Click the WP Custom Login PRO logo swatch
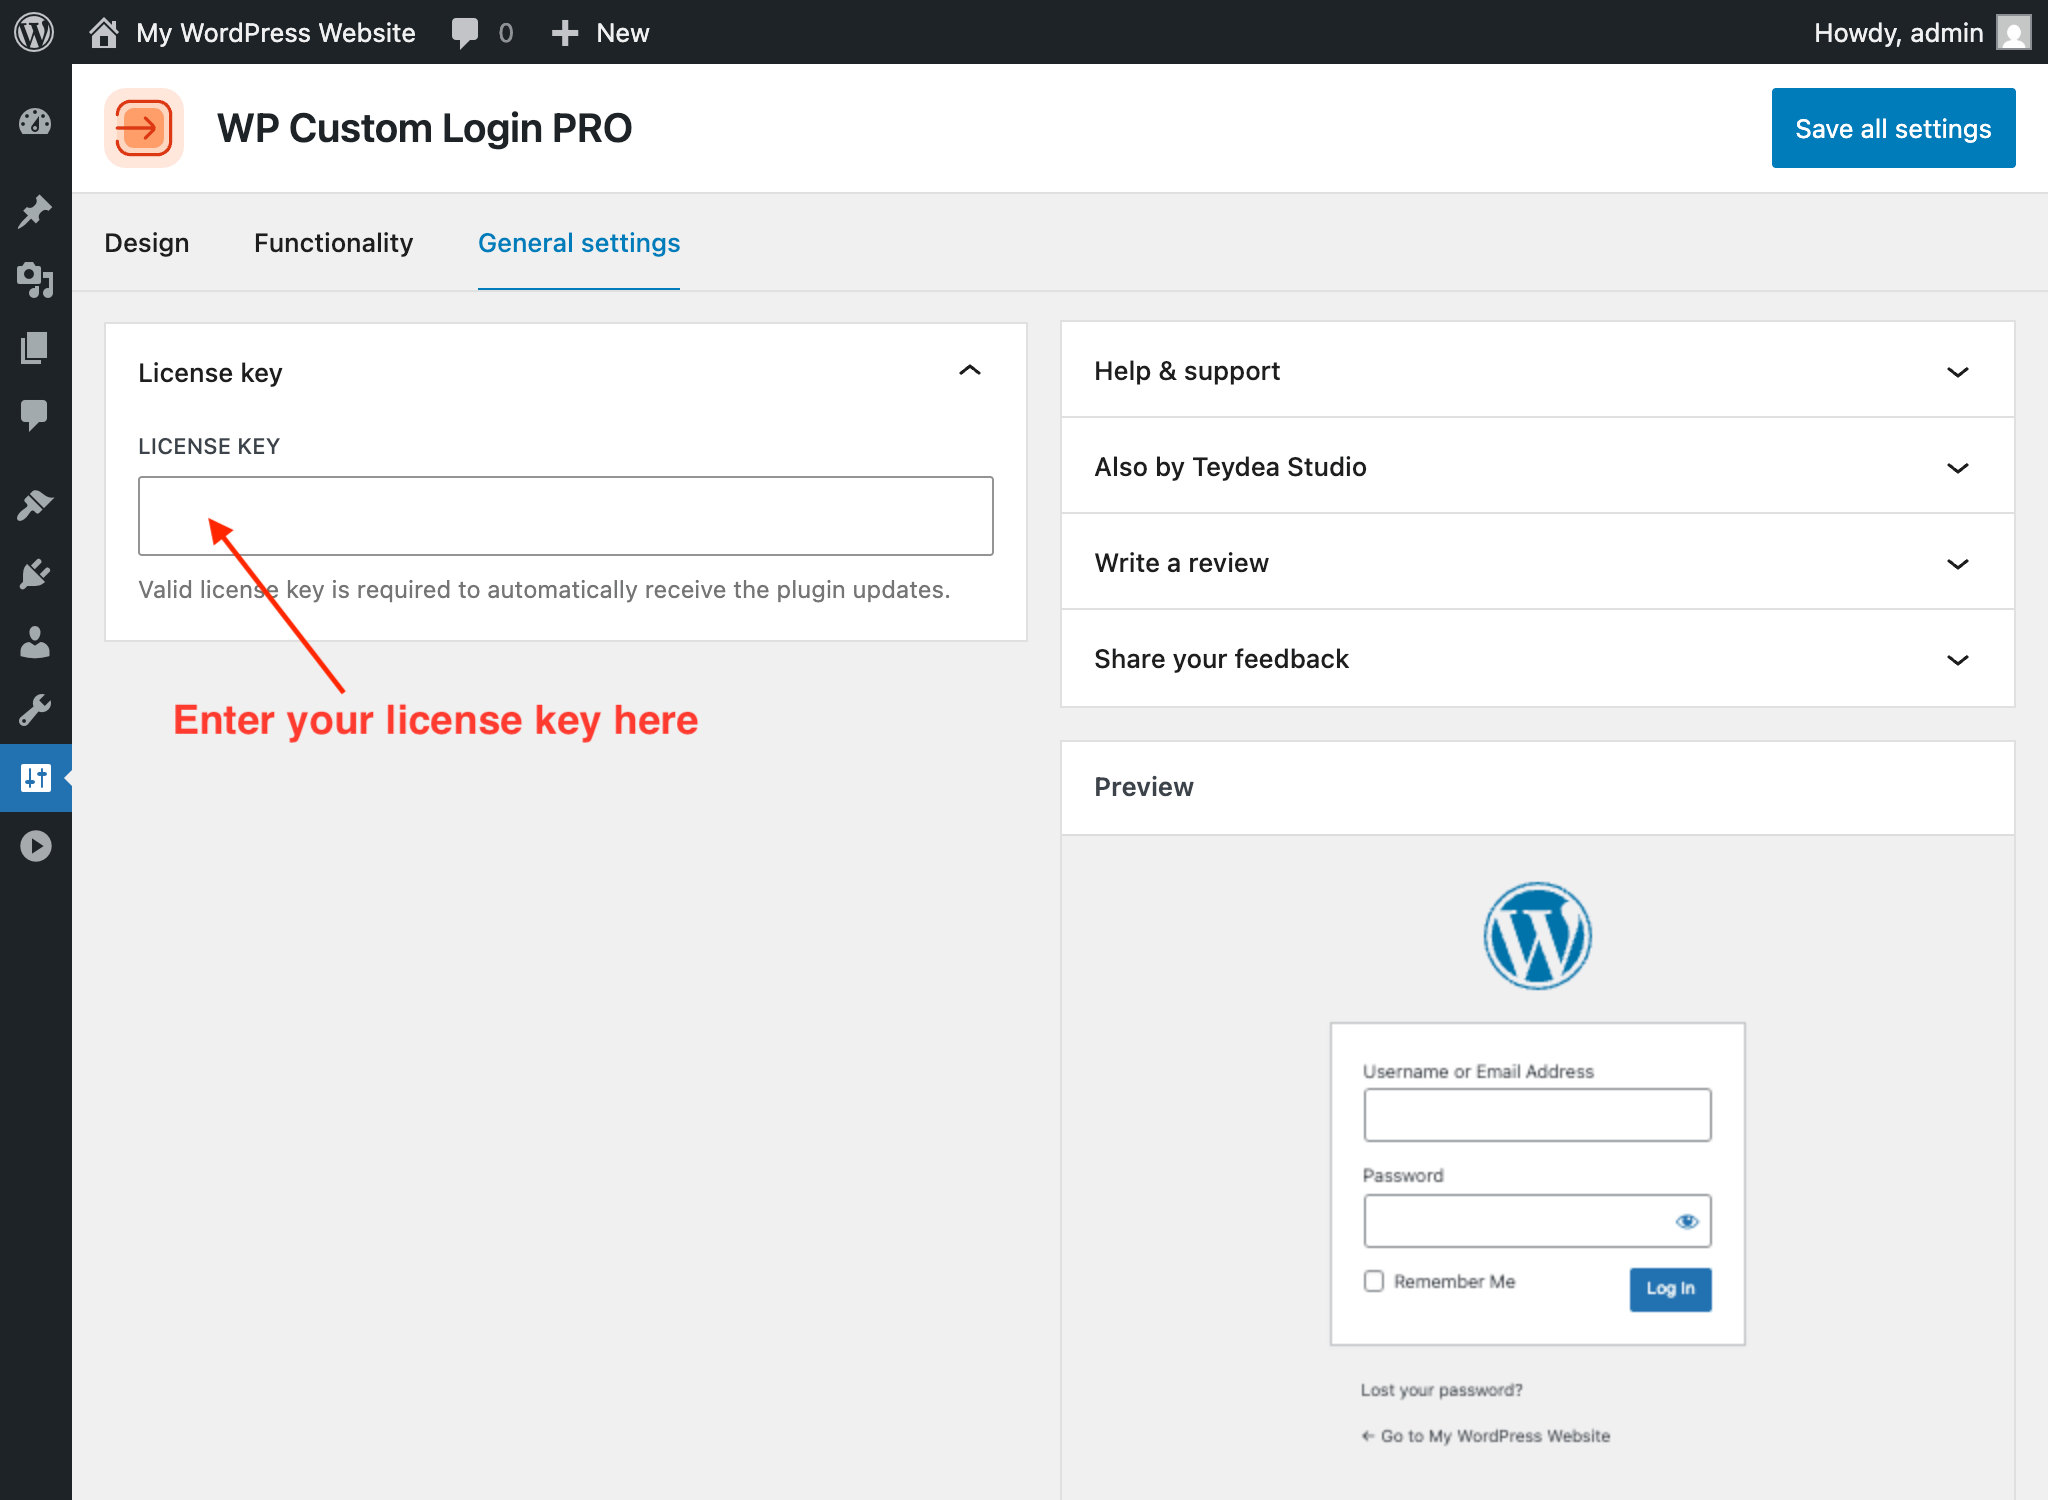 (144, 128)
